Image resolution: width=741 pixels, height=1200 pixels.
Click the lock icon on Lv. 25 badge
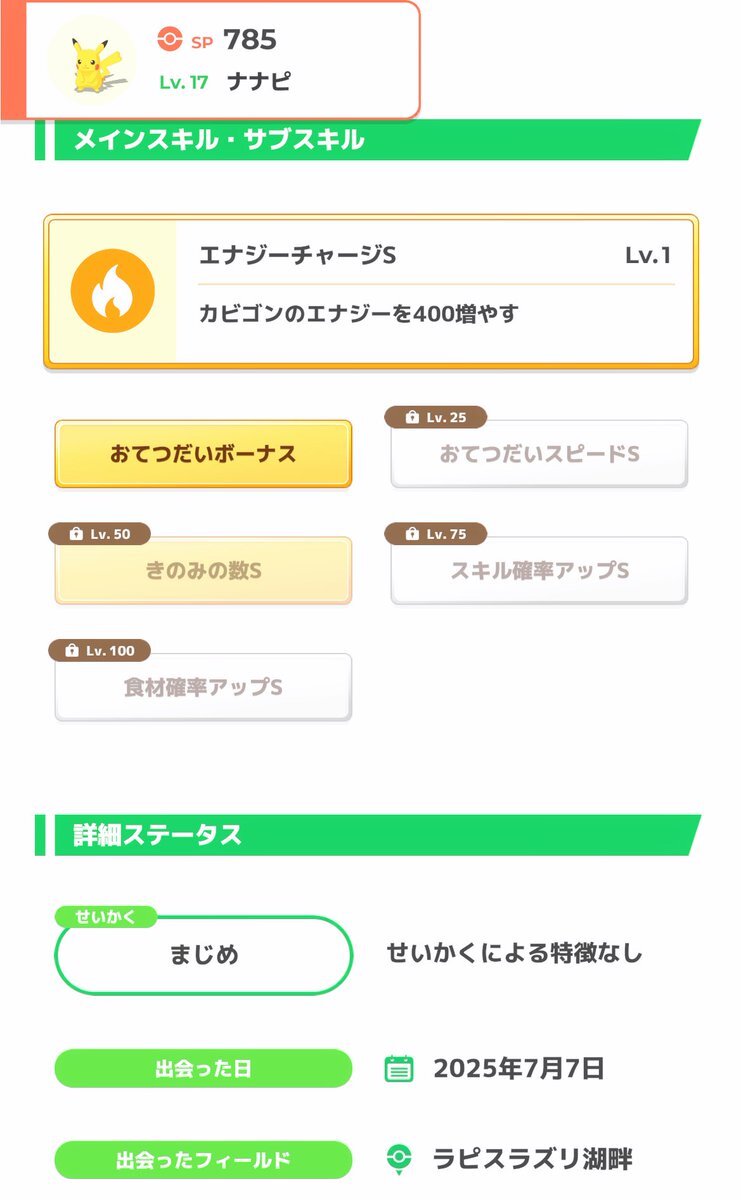[x=412, y=418]
